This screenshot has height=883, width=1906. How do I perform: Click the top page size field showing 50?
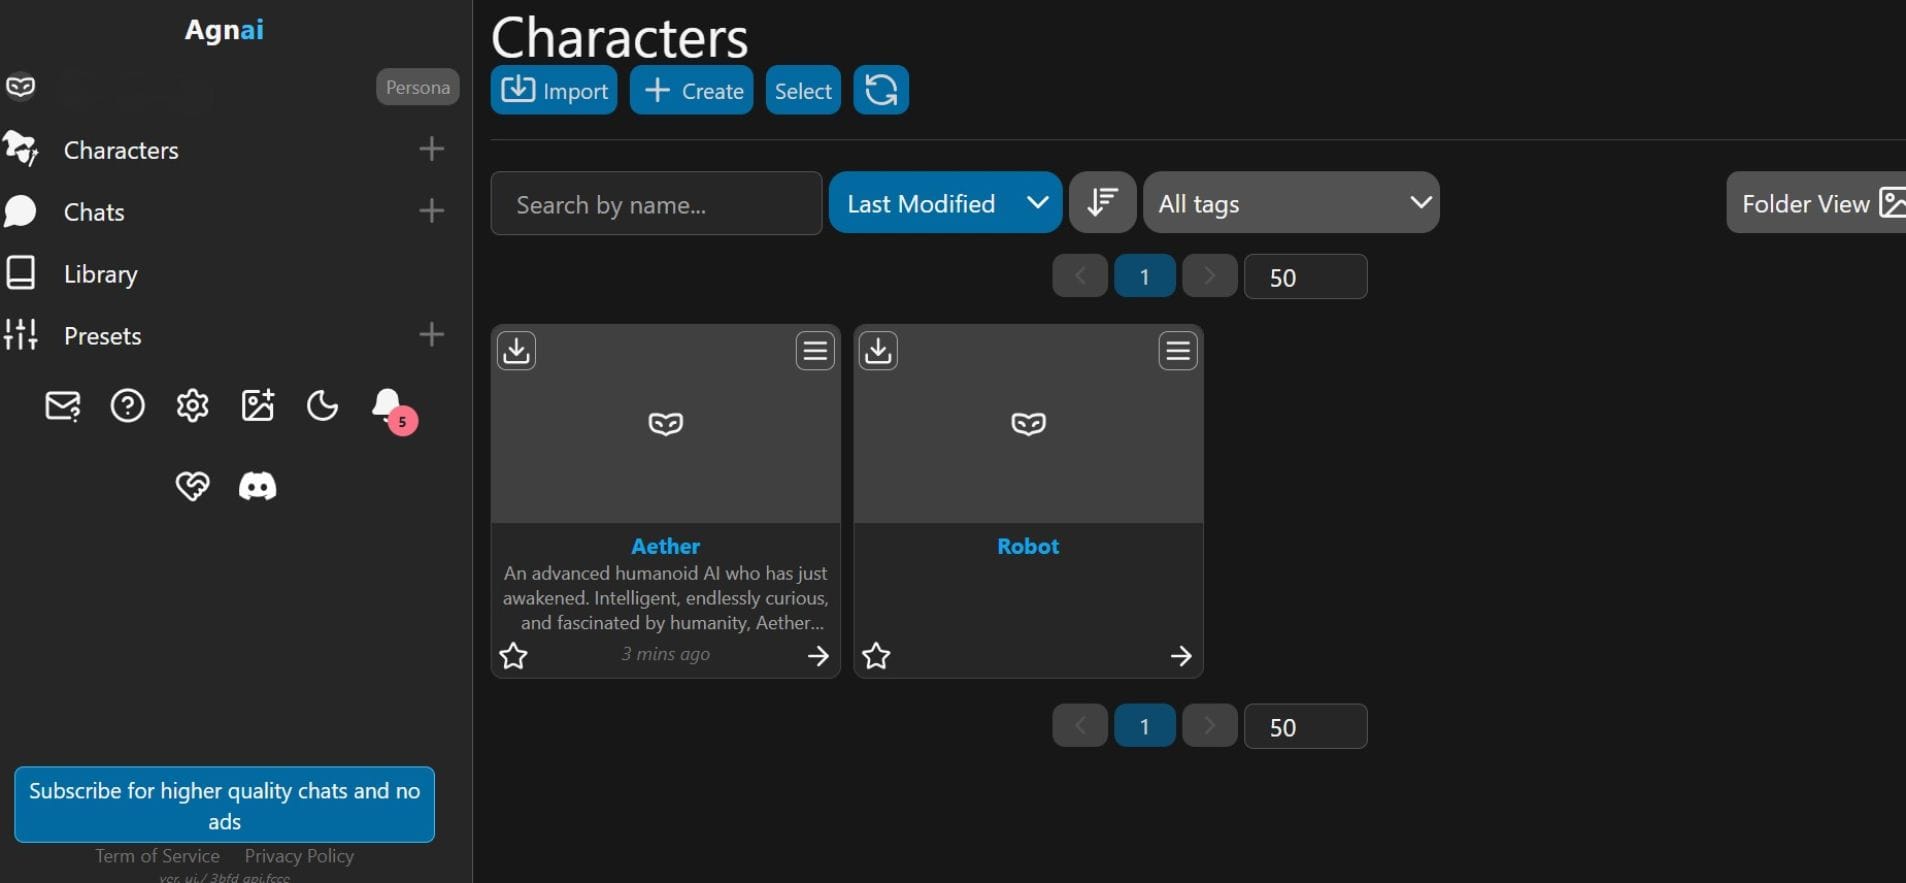(1305, 277)
